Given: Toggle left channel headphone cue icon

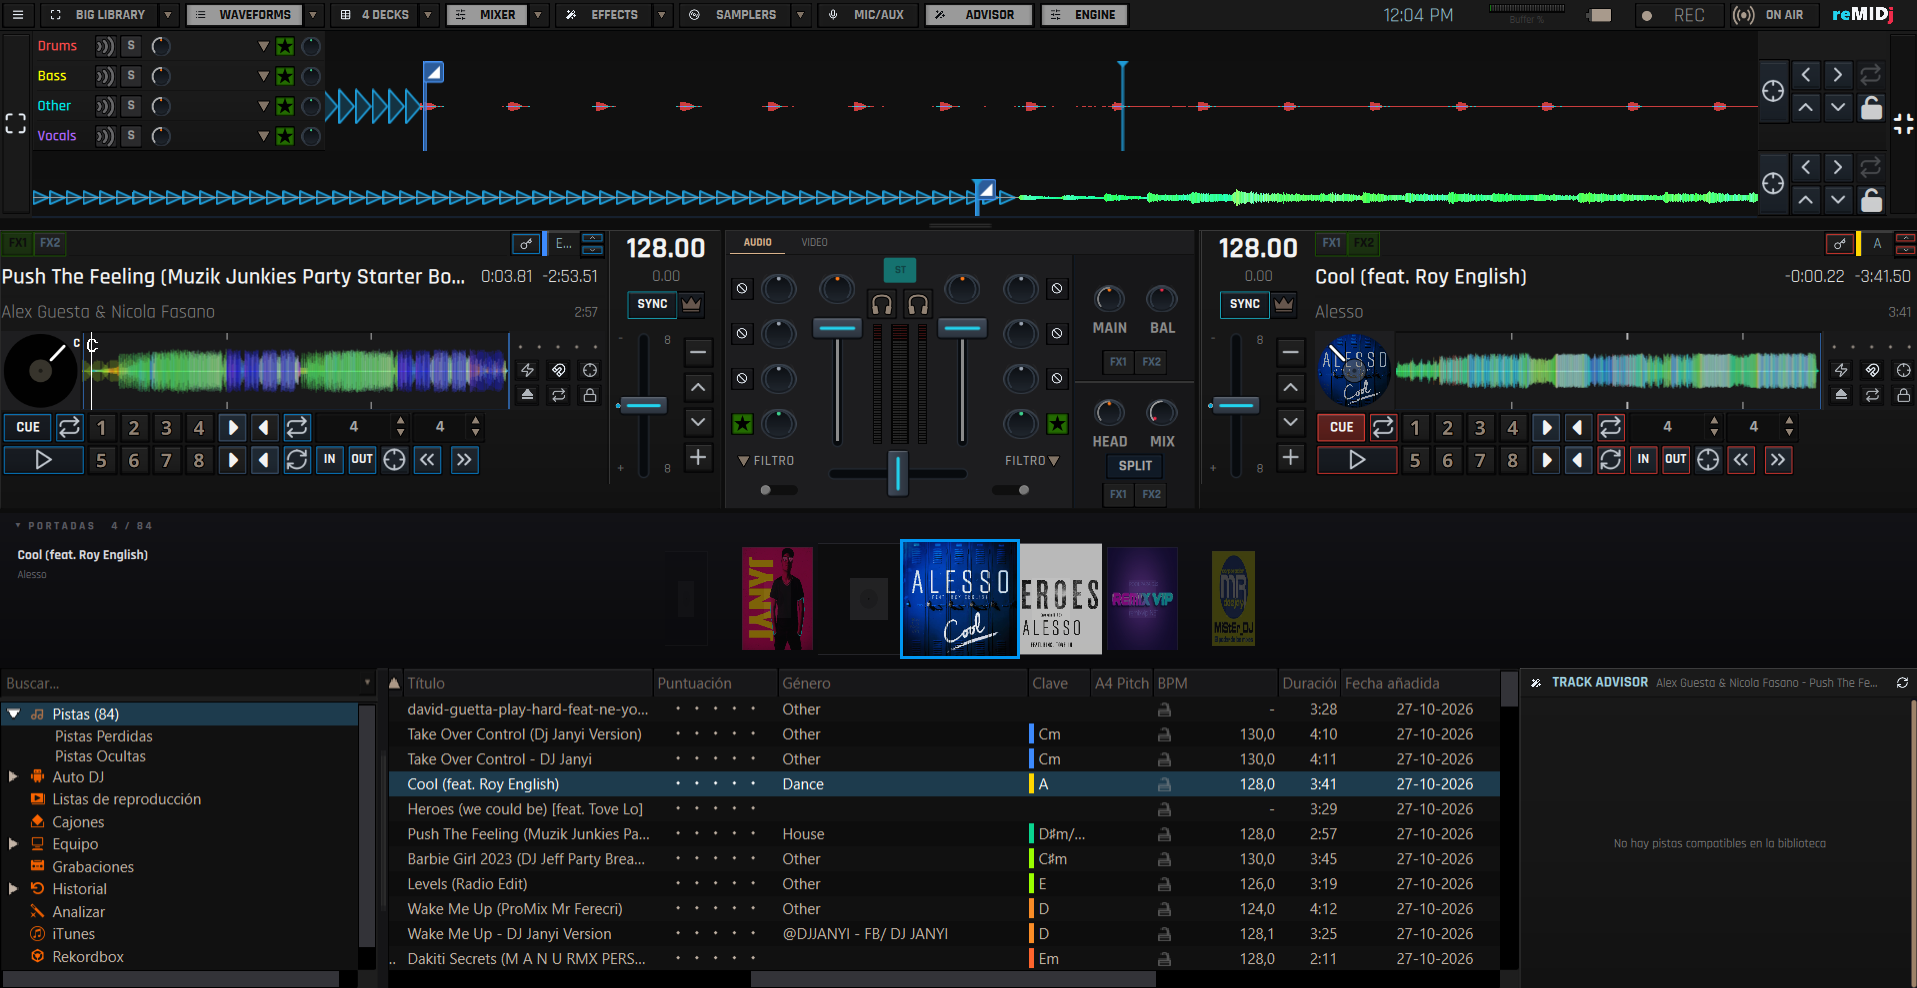Looking at the screenshot, I should (x=881, y=304).
